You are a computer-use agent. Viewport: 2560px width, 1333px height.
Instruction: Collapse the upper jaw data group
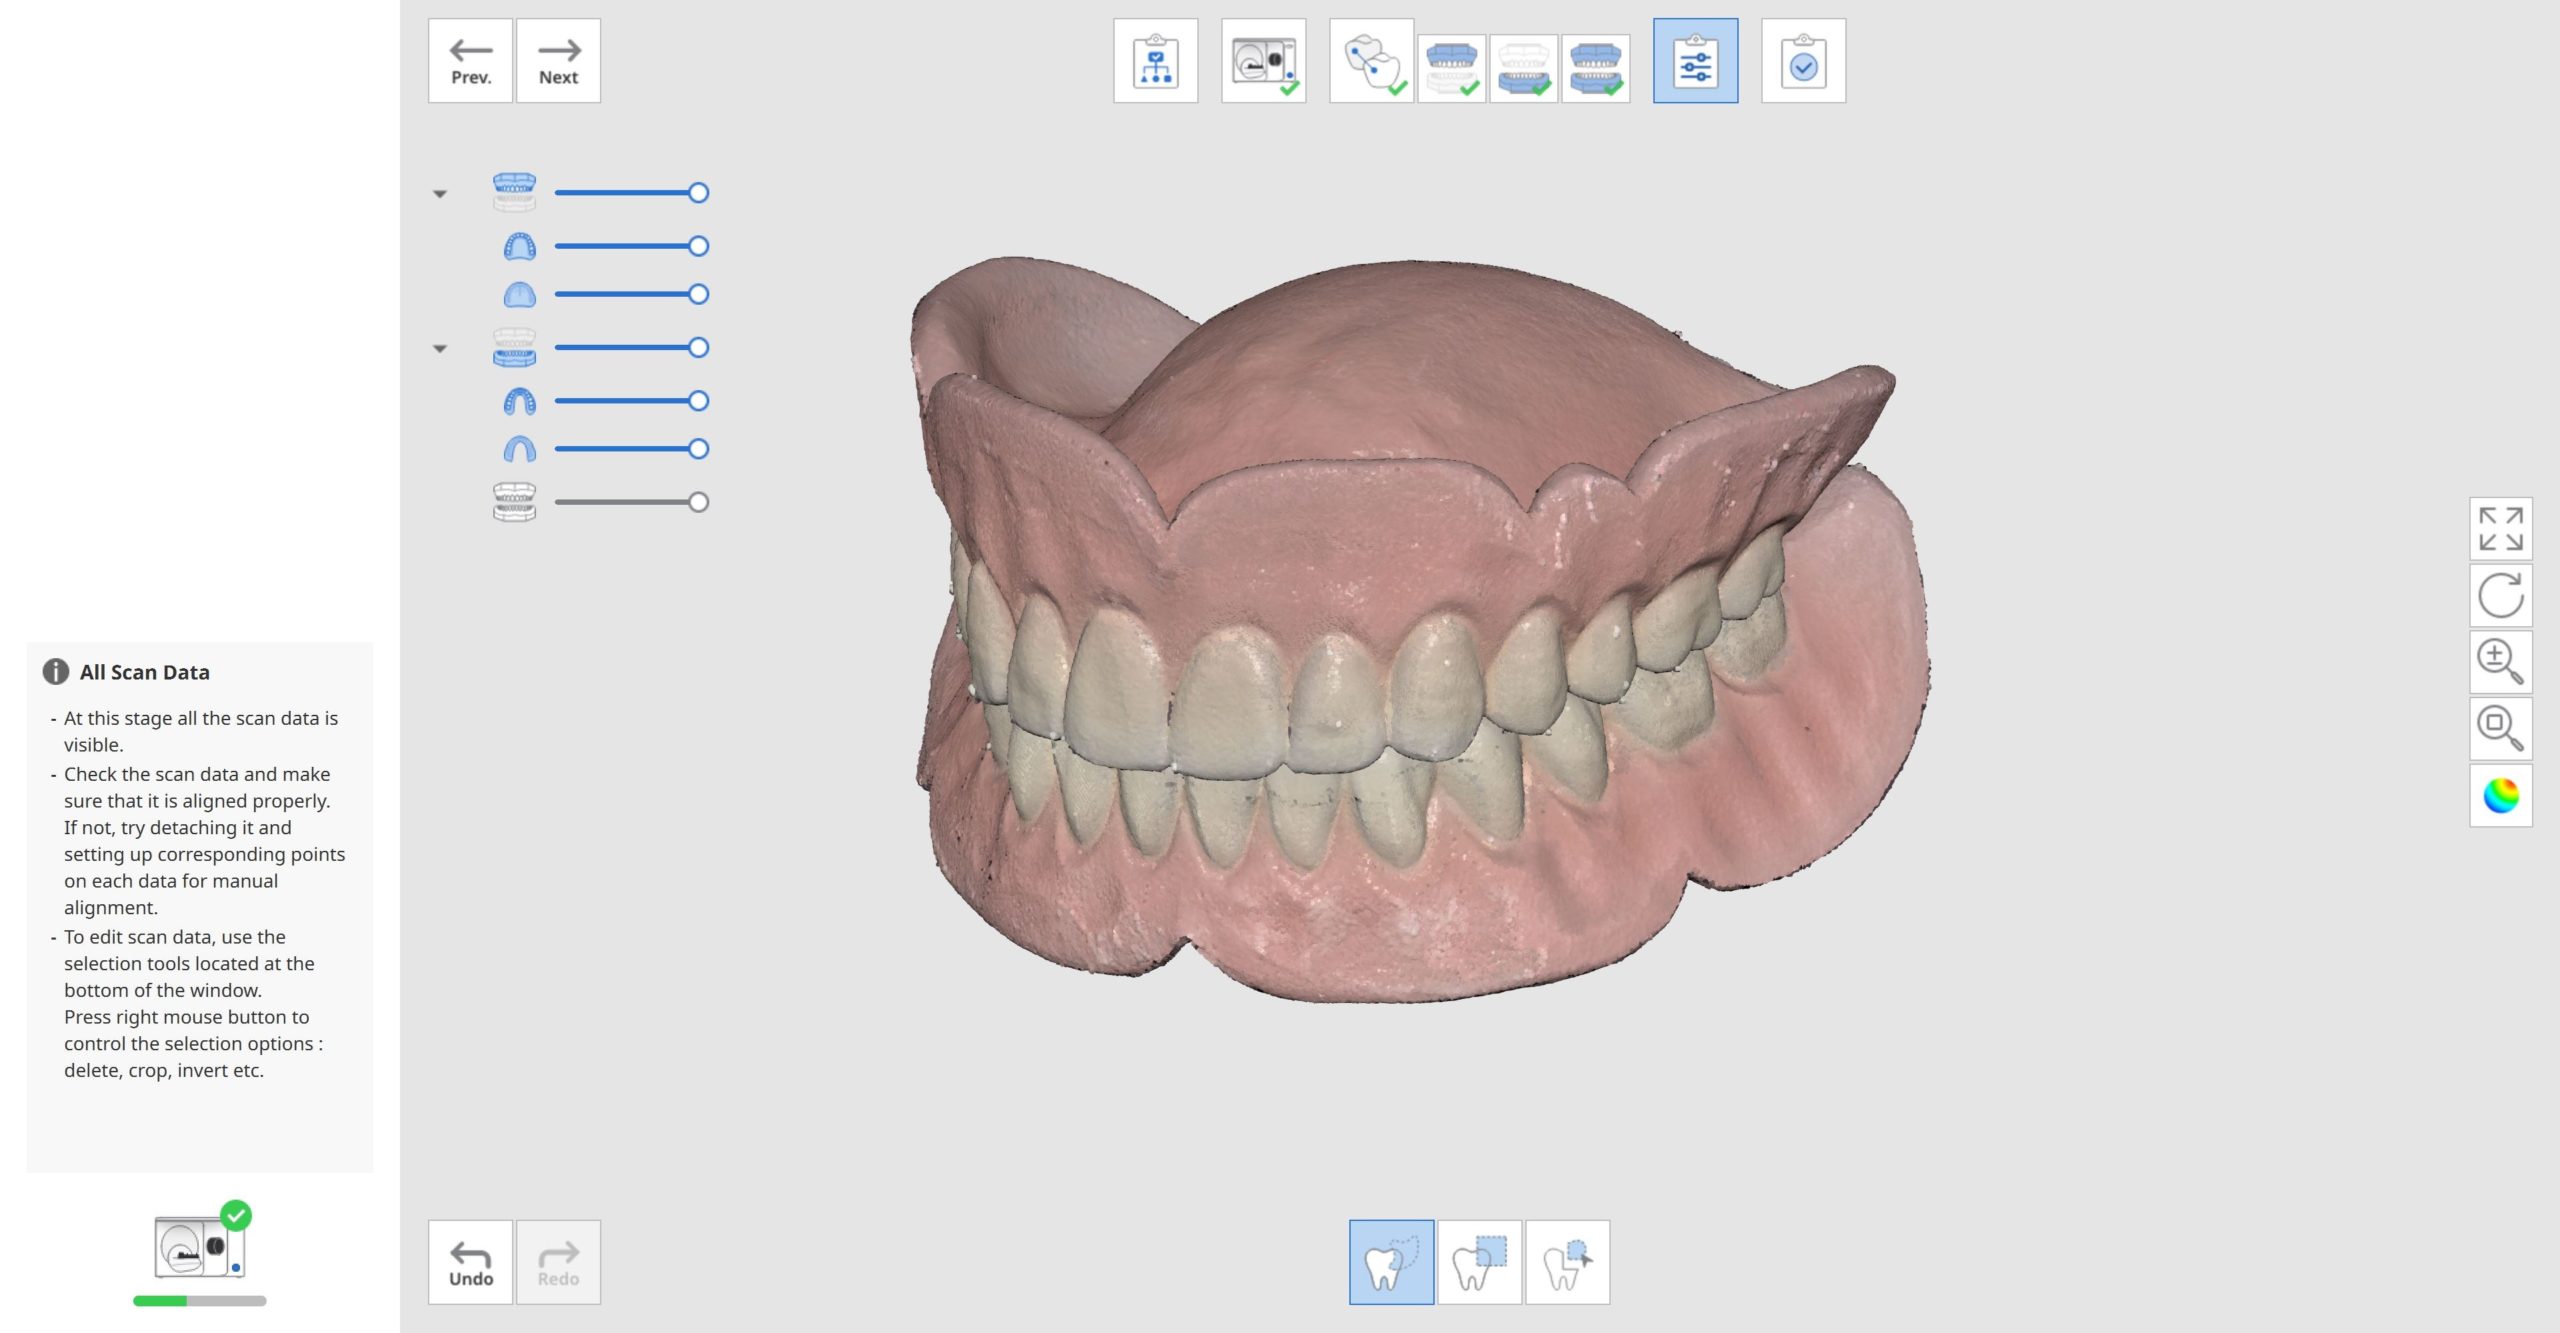click(x=440, y=194)
